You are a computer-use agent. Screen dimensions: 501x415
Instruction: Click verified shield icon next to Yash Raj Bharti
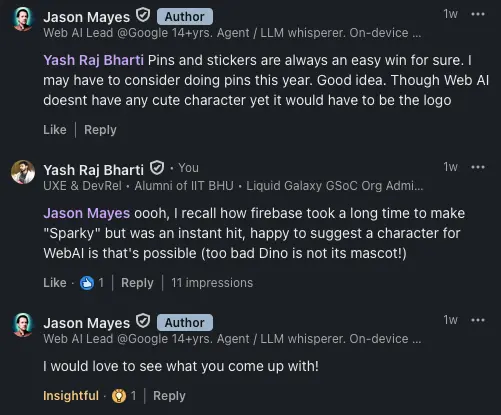point(157,168)
